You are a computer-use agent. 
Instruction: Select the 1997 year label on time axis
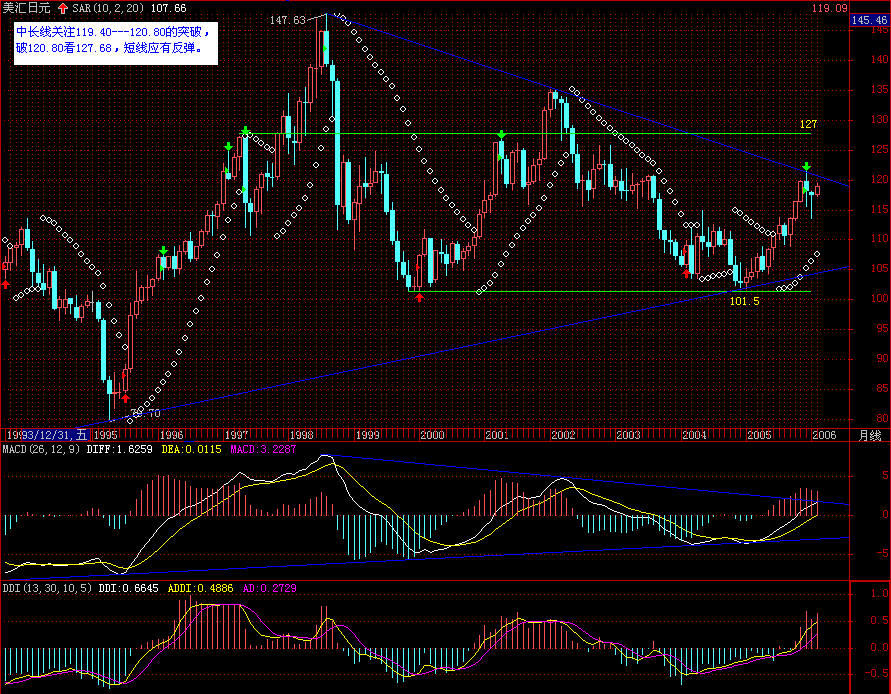[x=236, y=435]
